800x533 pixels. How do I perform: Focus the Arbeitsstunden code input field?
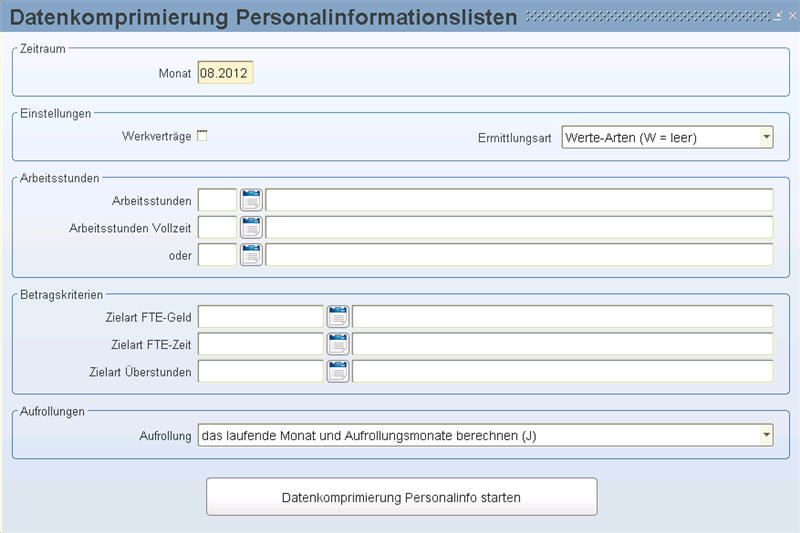(x=217, y=200)
